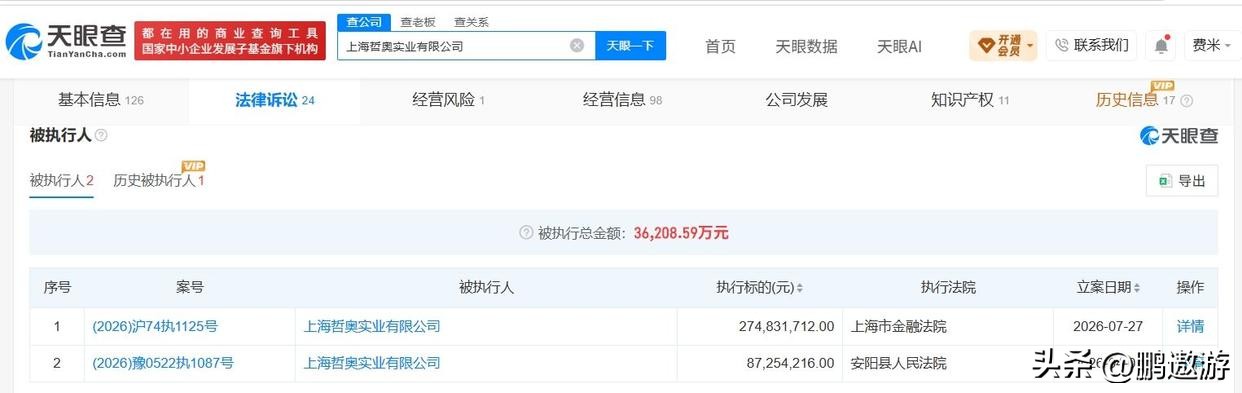The image size is (1242, 393).
Task: Go to 首页 in the top navigation
Action: (720, 46)
